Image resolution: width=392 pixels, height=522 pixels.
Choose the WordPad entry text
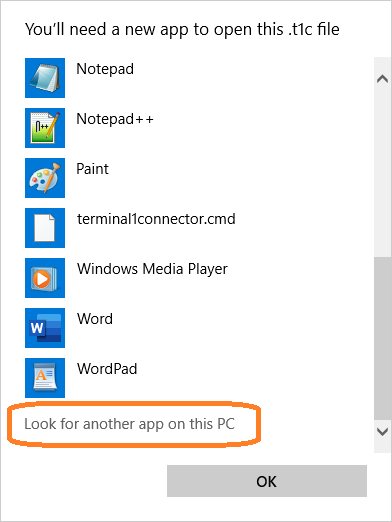click(x=107, y=369)
